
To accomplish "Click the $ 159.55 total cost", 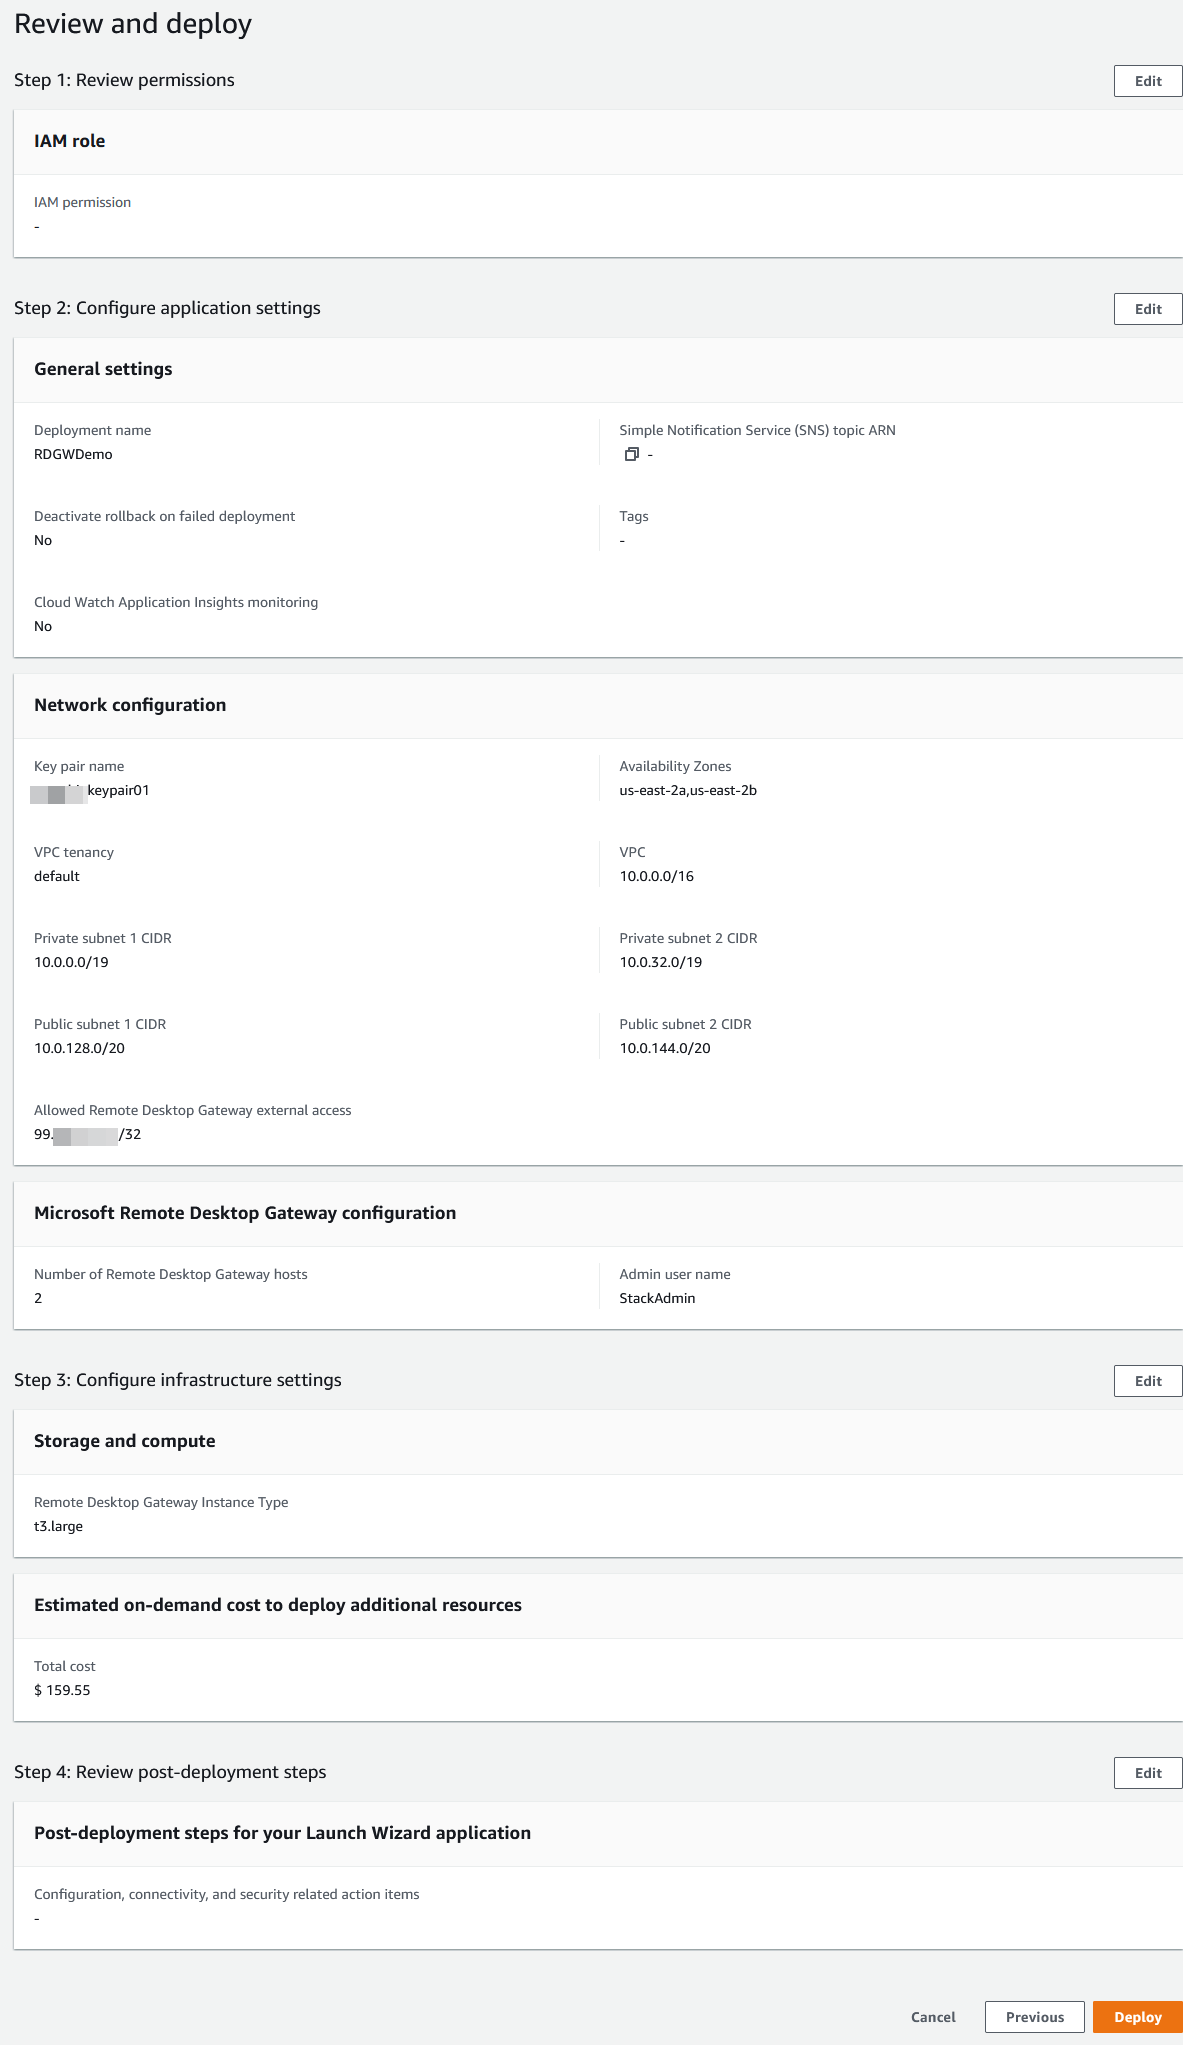I will tap(62, 1690).
